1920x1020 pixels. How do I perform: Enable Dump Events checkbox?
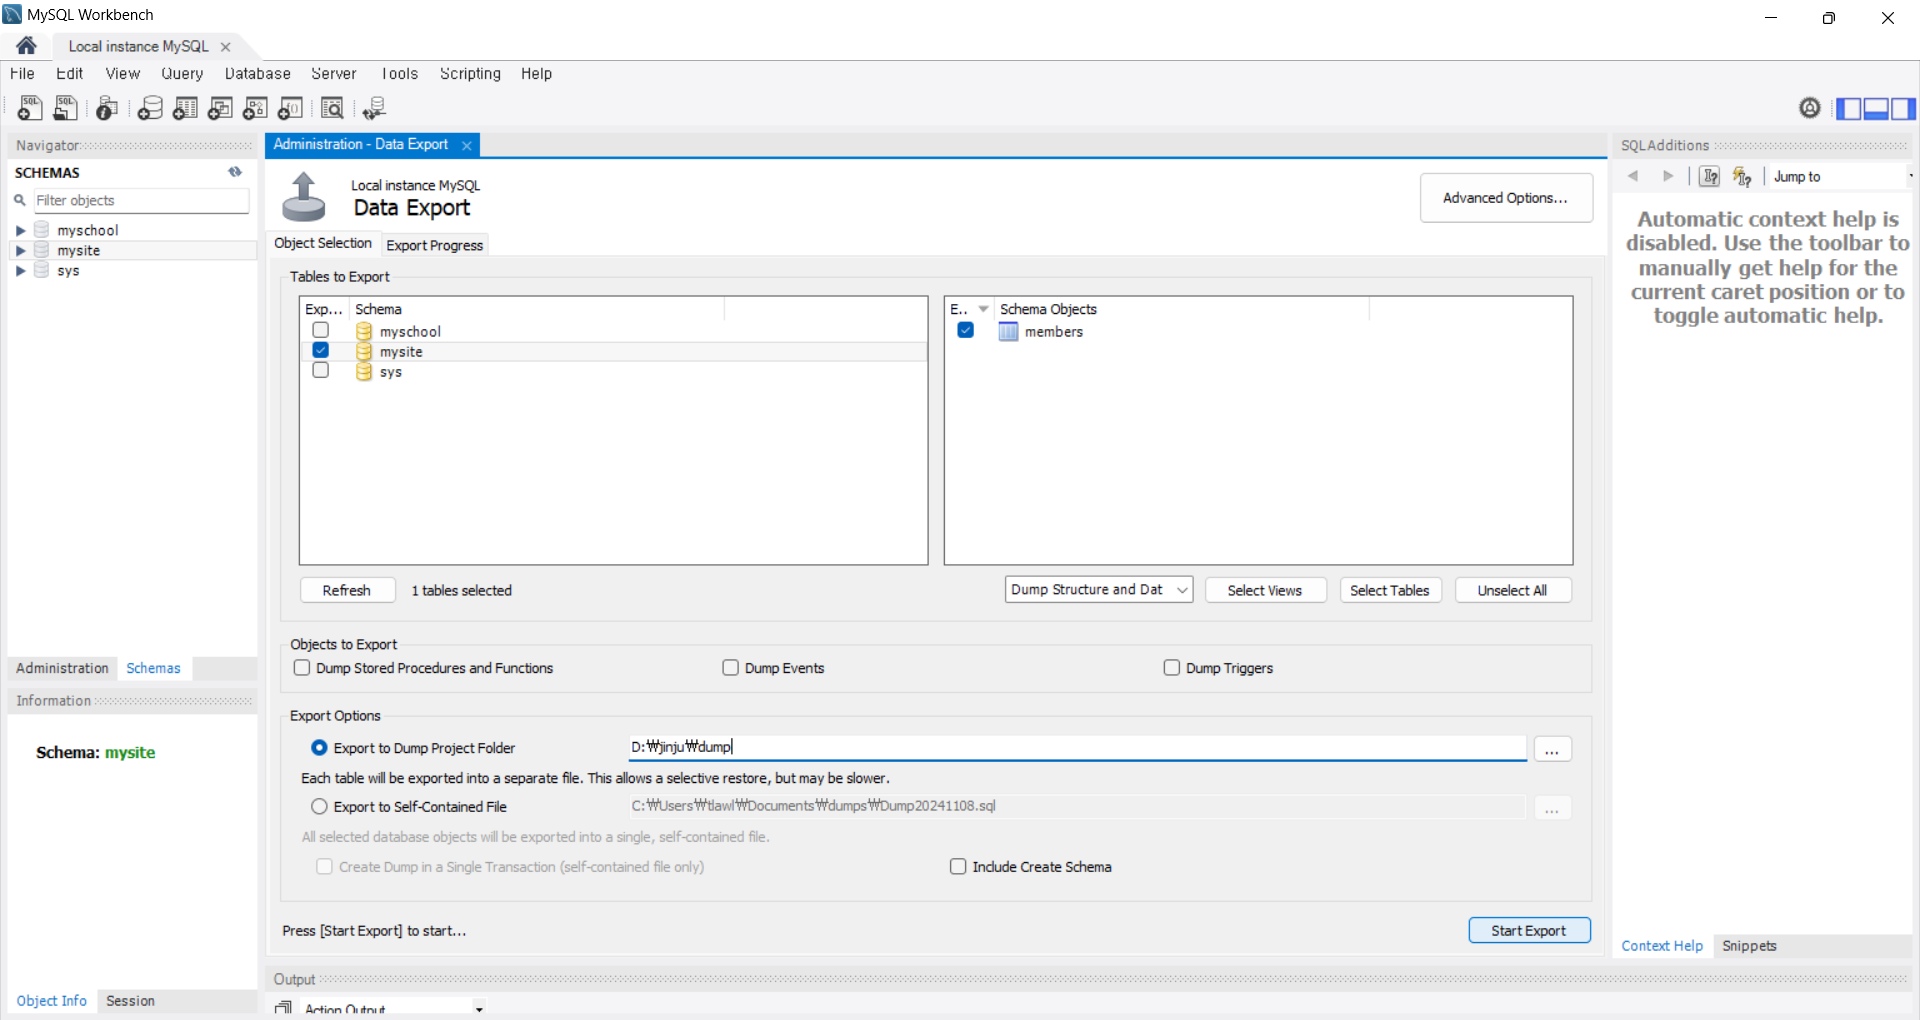(730, 668)
